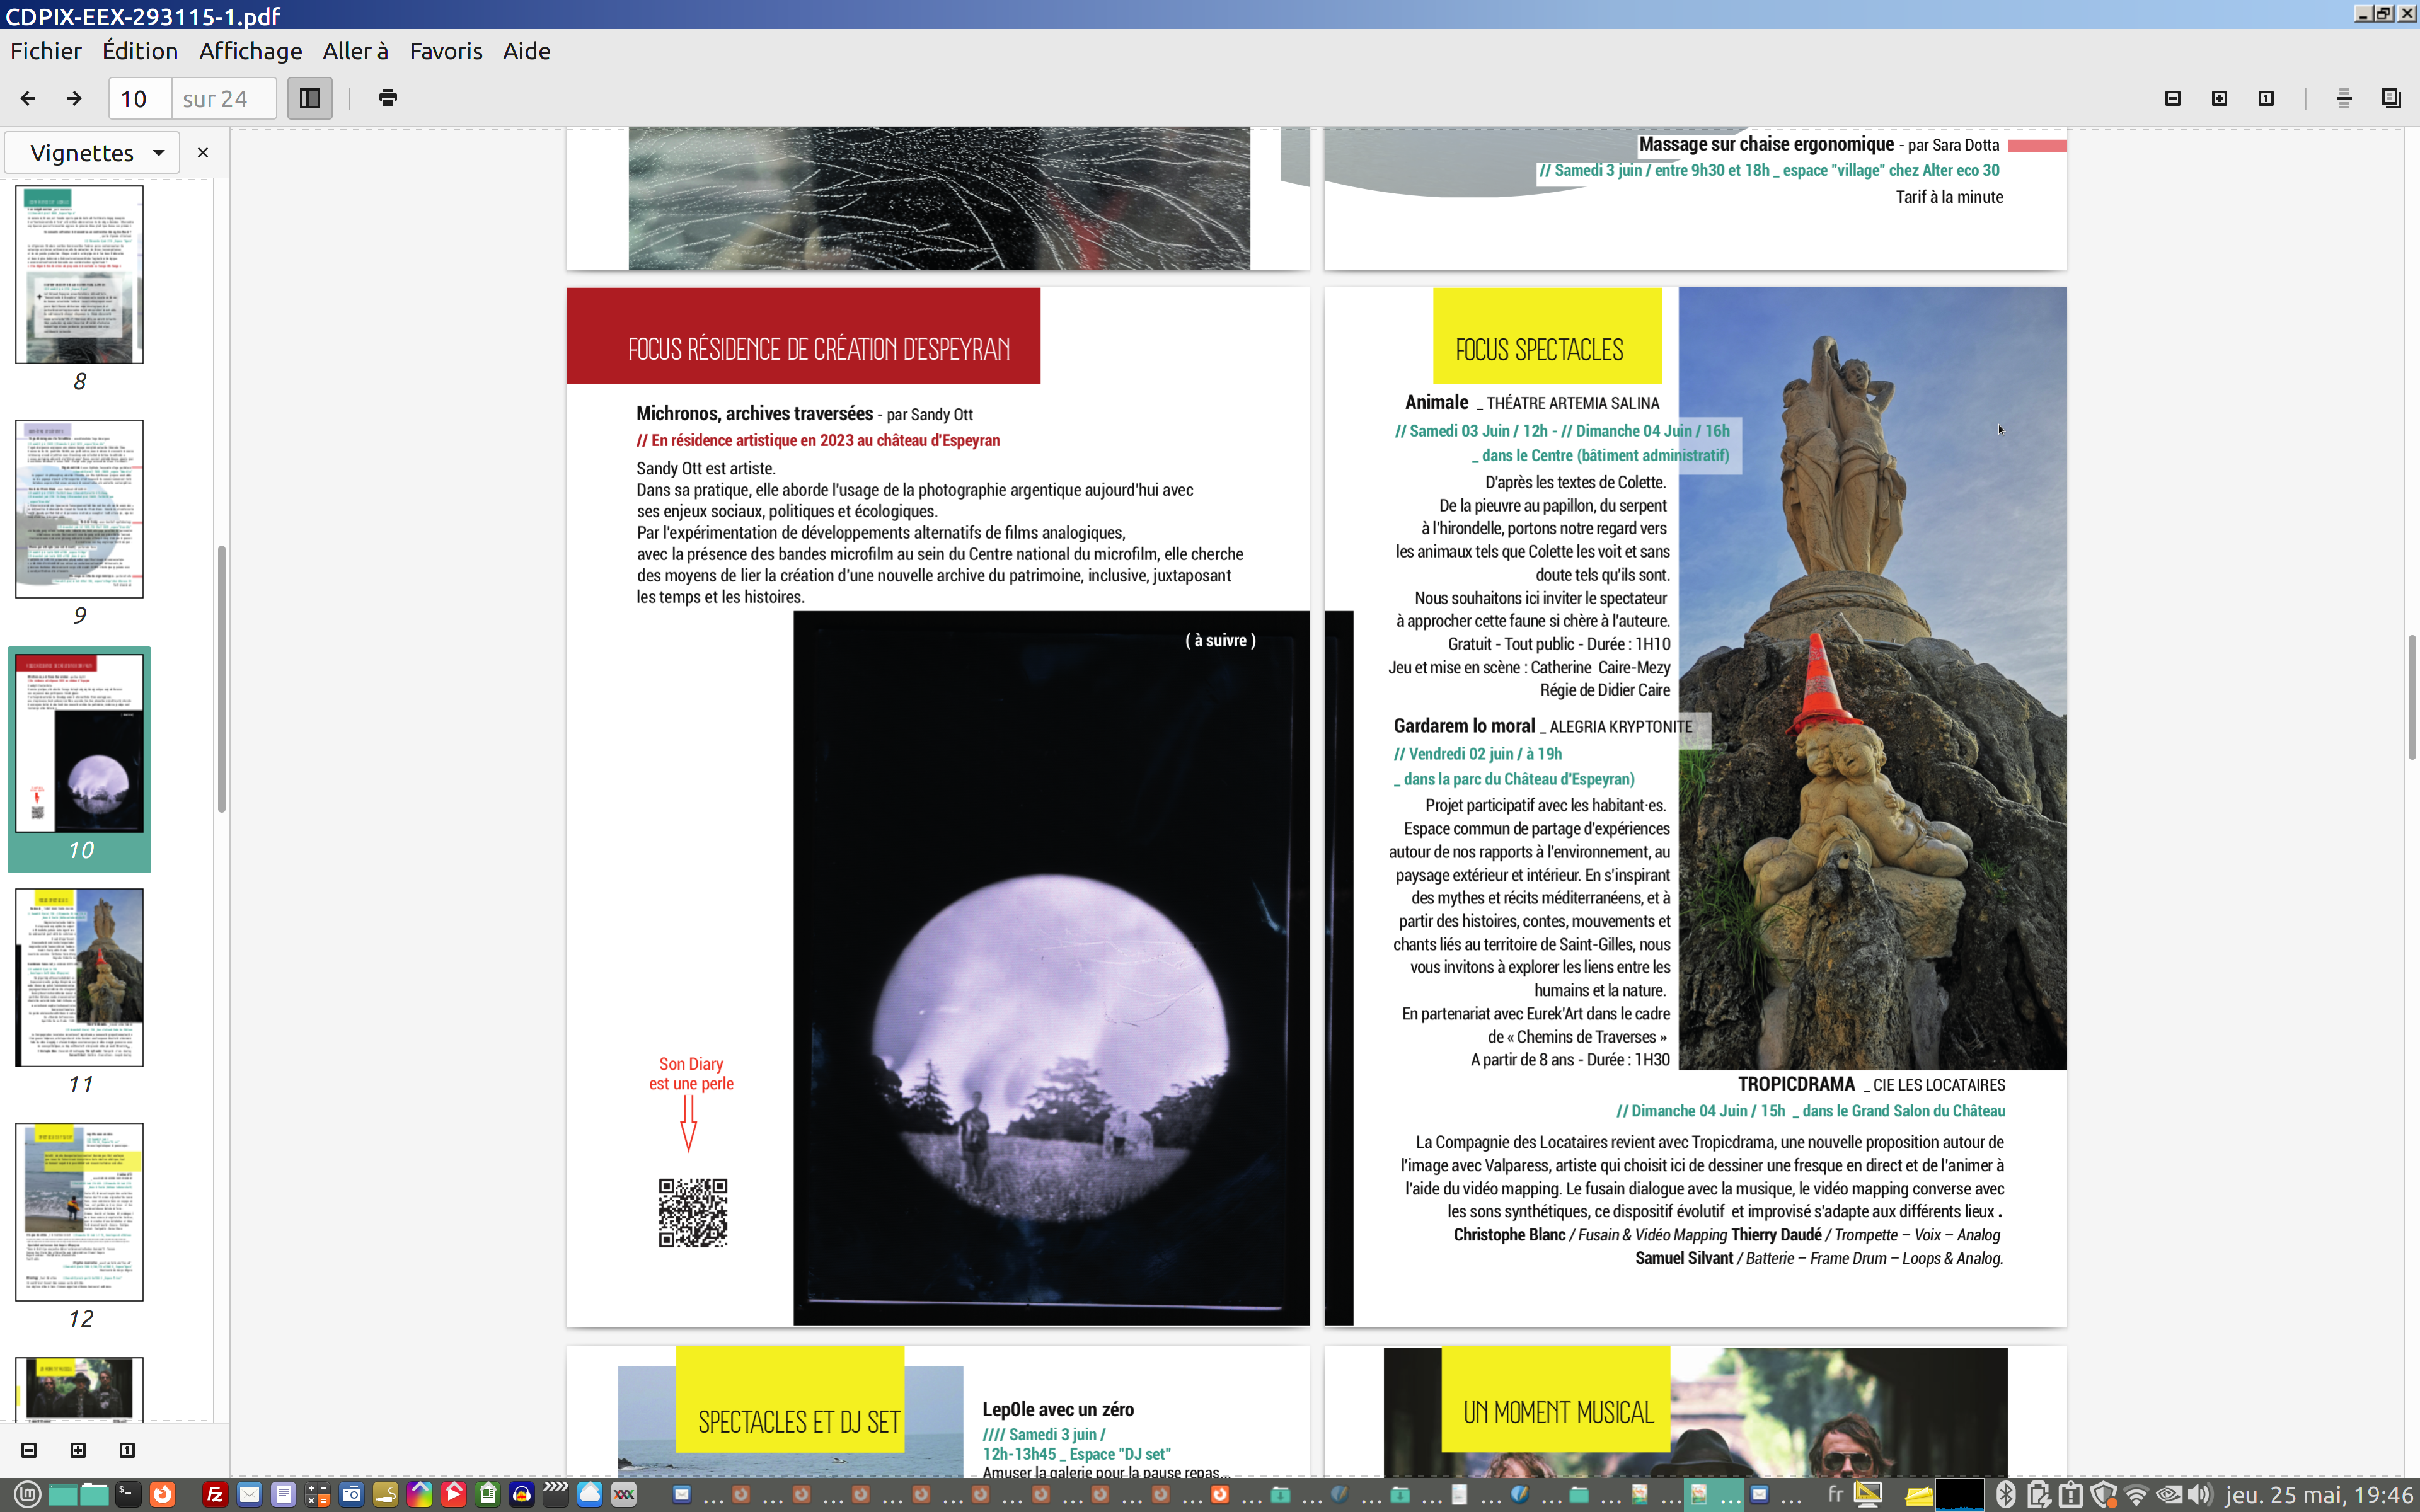Toggle dual page view mode
The height and width of the screenshot is (1512, 2420).
[x=2391, y=98]
